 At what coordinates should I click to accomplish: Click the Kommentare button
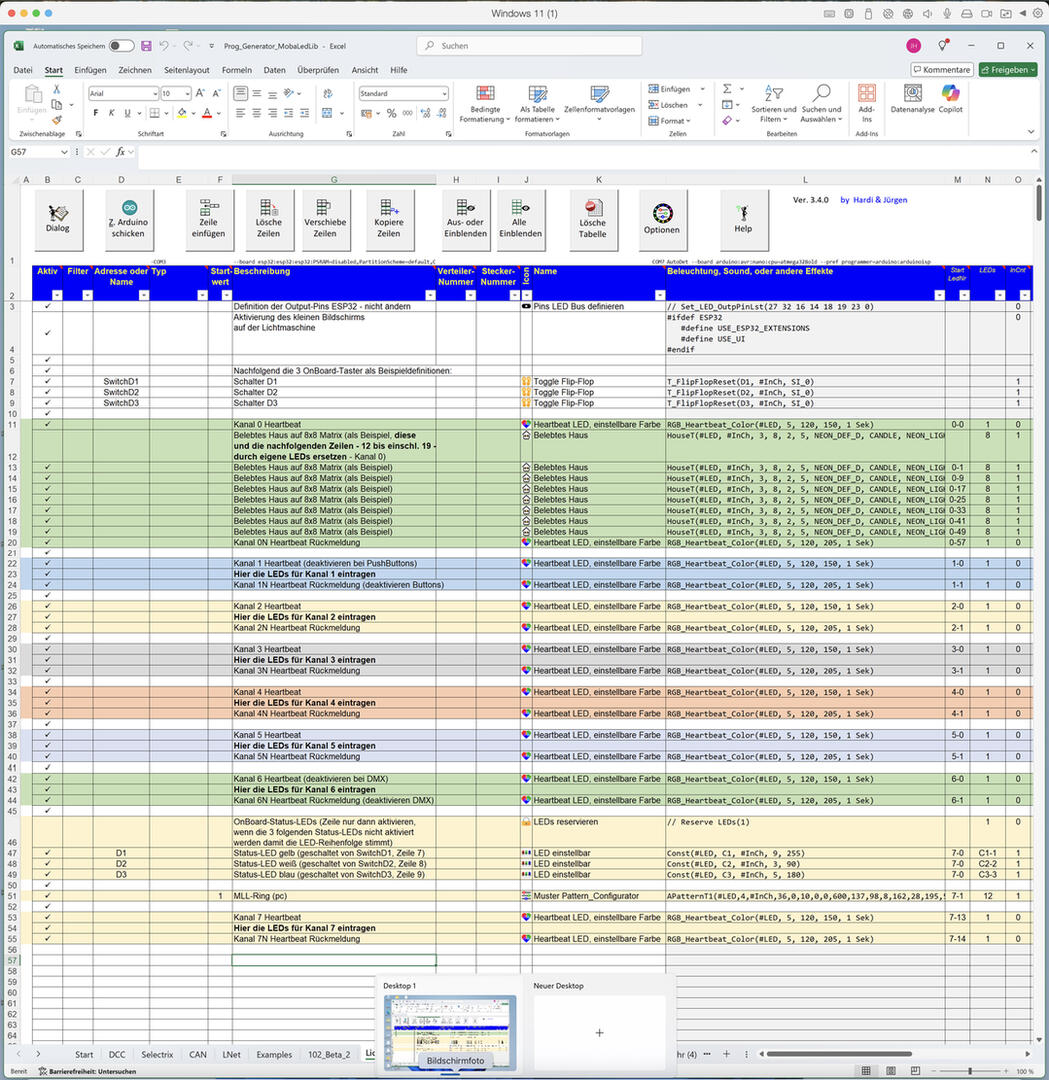click(941, 70)
